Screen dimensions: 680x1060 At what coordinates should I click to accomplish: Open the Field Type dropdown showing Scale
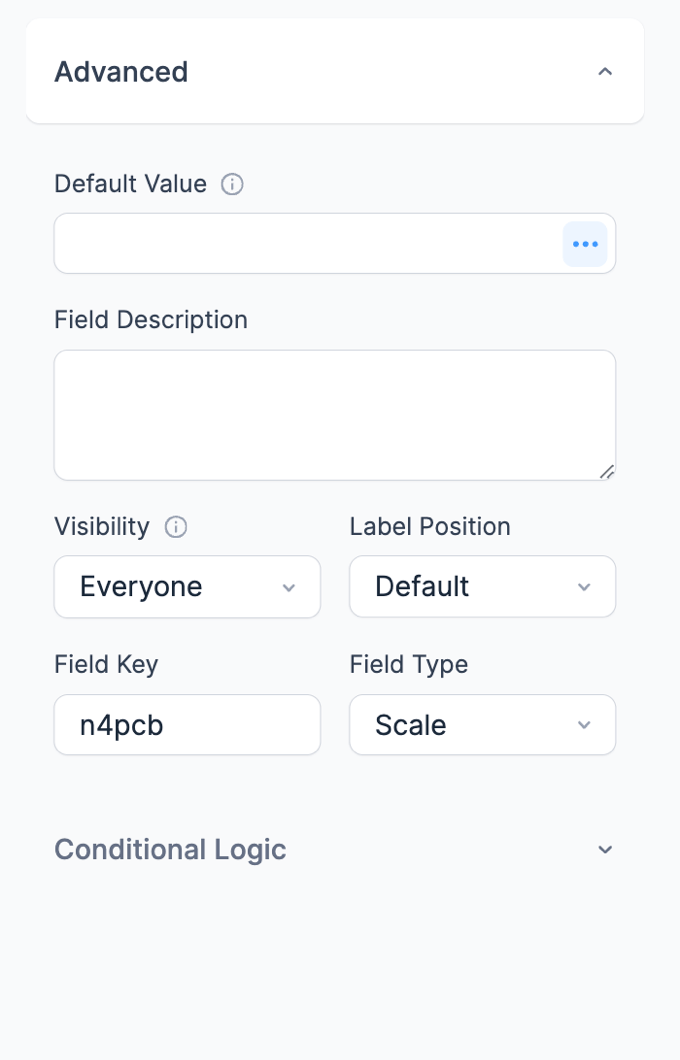click(x=482, y=725)
